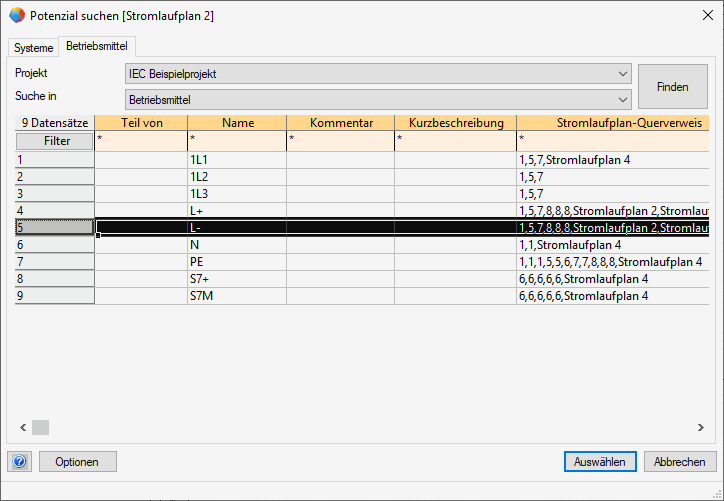Switch to the Systeme tab
The image size is (724, 501).
[x=34, y=48]
